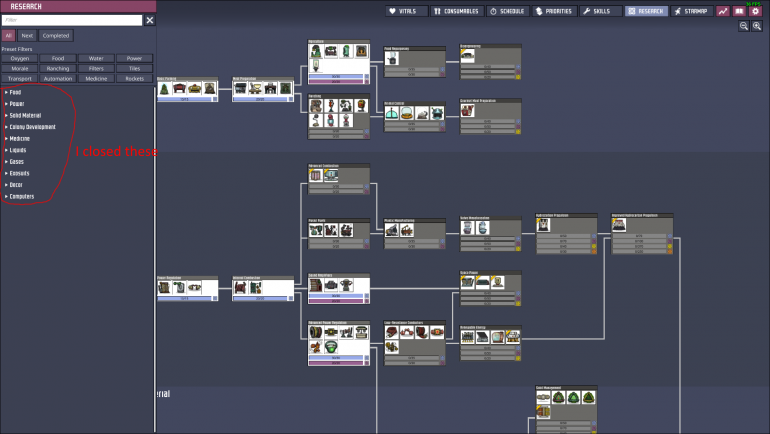Open the Schedule screen
The image size is (770, 434).
508,11
